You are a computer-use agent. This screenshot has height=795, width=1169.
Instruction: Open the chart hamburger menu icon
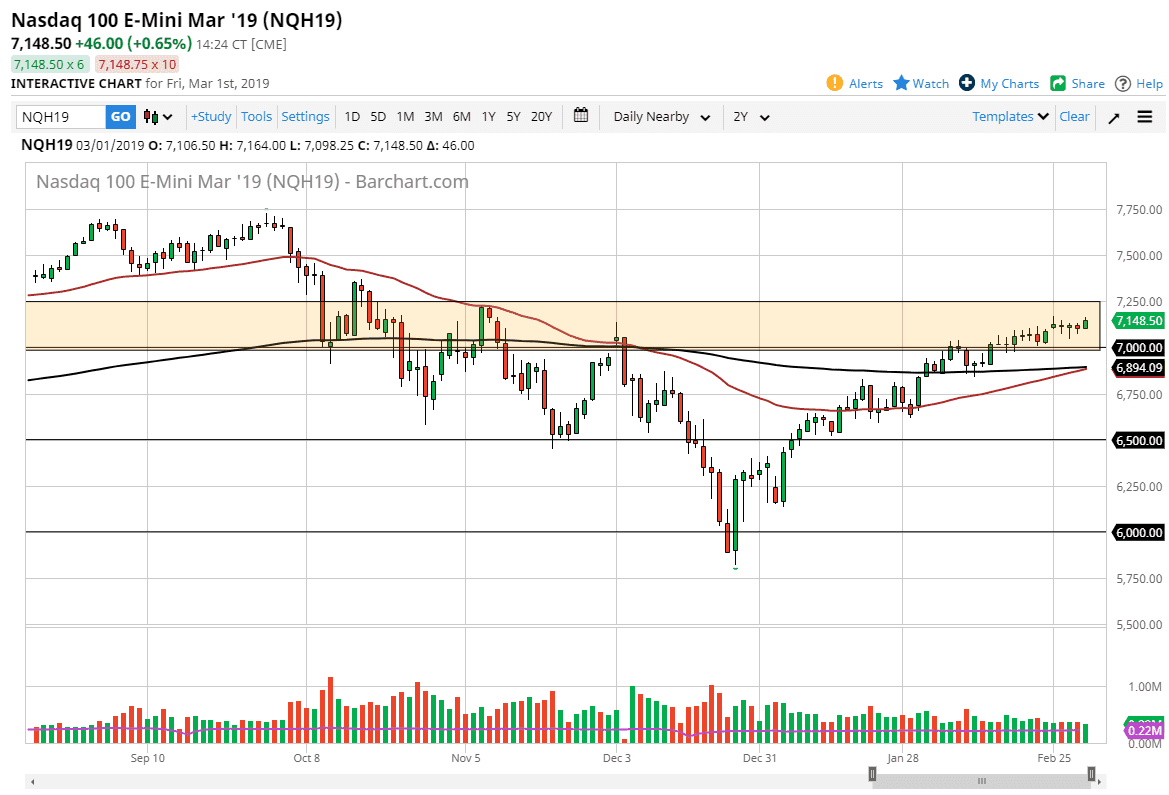[1145, 117]
